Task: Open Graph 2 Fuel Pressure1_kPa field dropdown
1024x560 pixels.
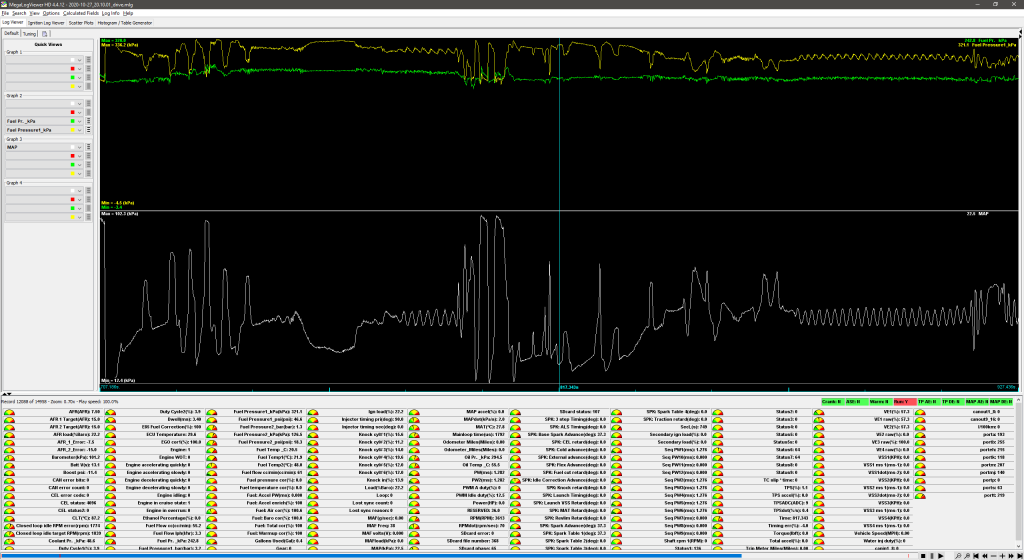Action: 44,130
